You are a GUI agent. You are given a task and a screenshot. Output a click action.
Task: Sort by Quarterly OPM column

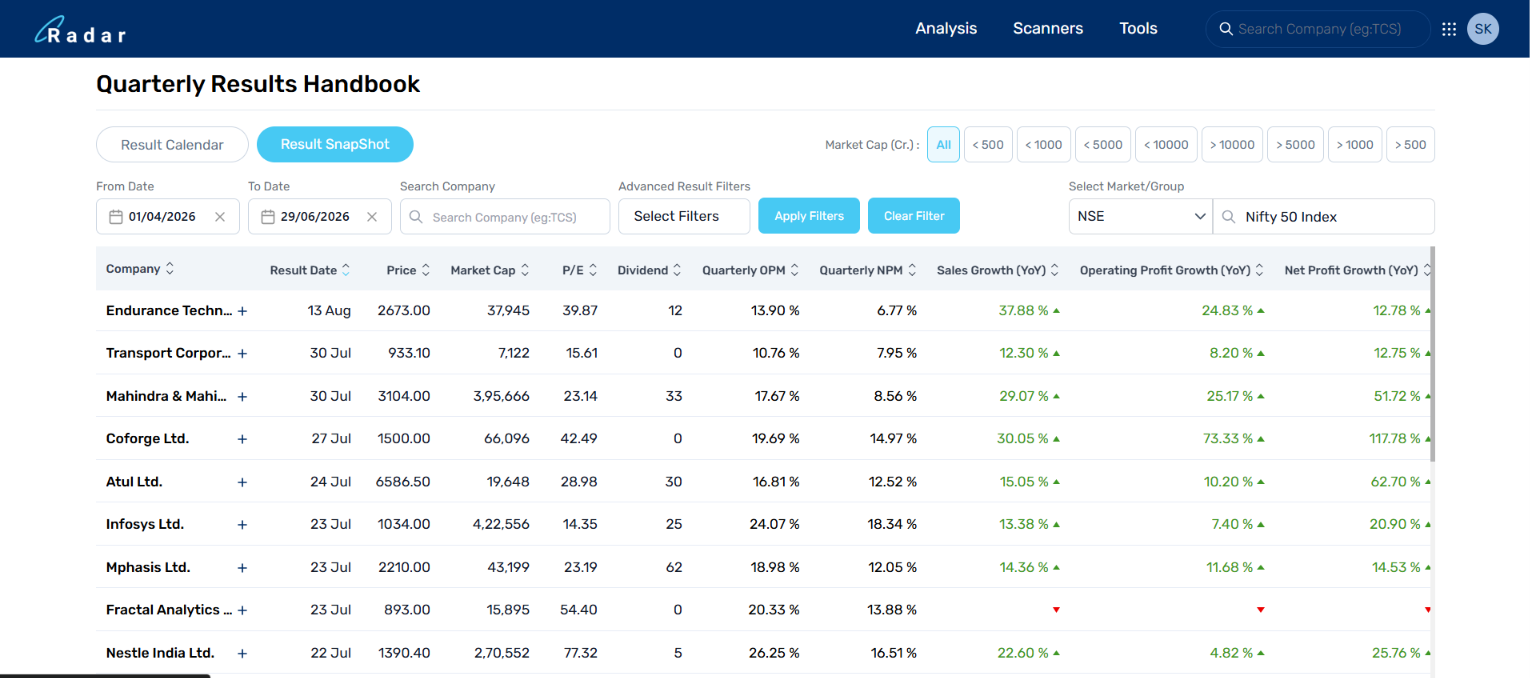[x=795, y=270]
